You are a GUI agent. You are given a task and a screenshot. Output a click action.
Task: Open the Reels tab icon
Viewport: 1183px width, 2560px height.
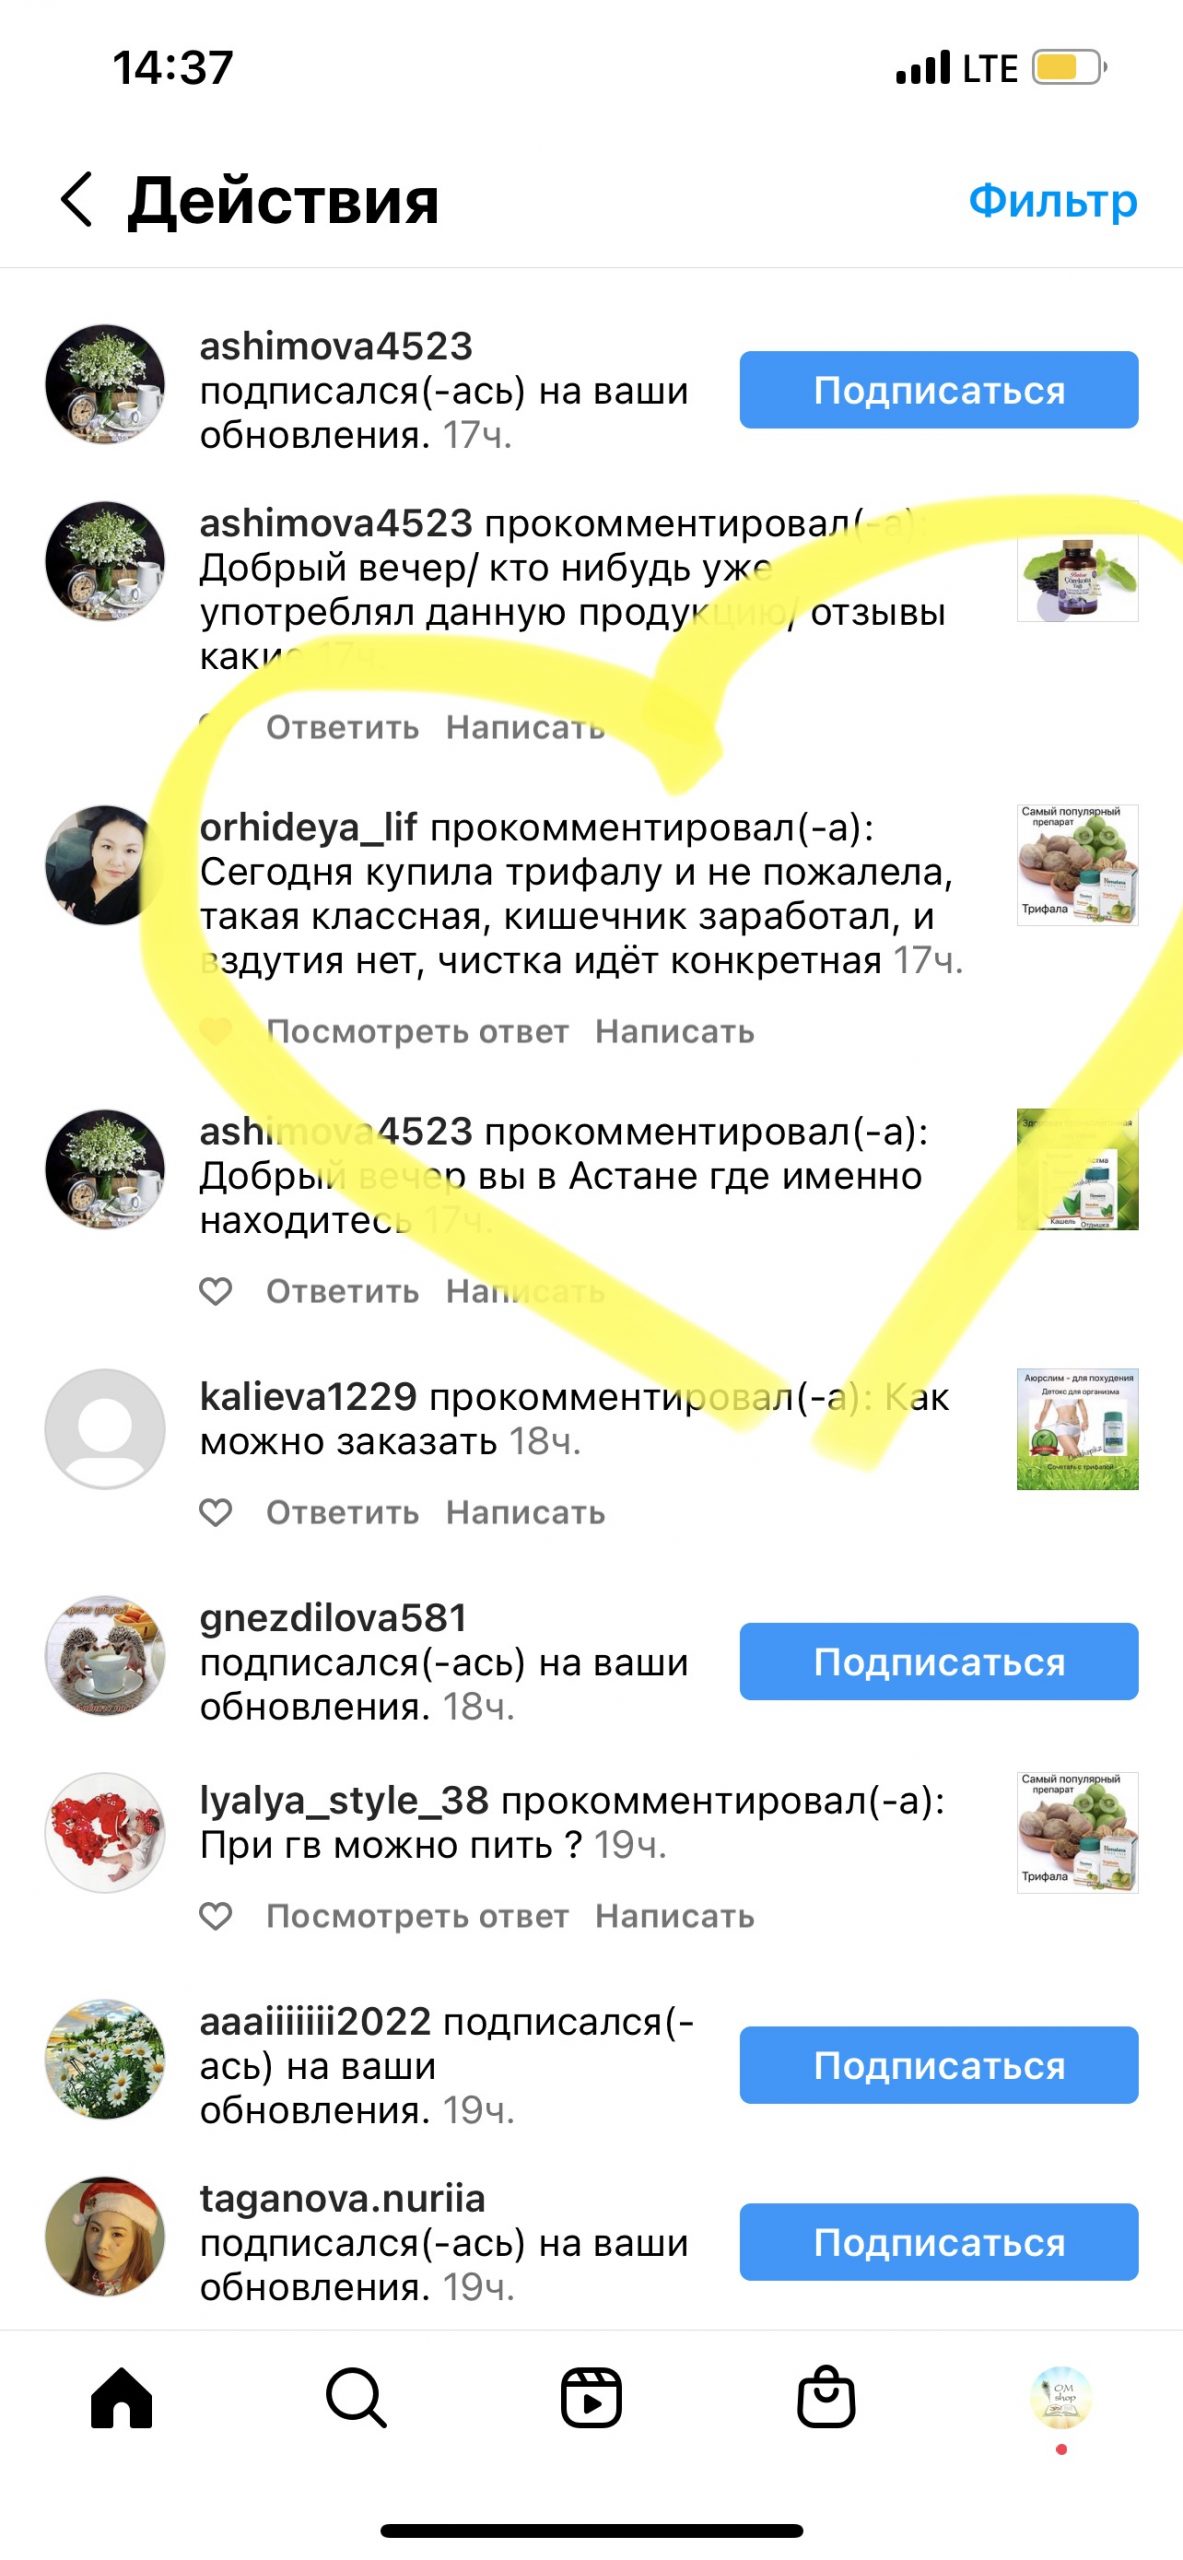point(591,2398)
